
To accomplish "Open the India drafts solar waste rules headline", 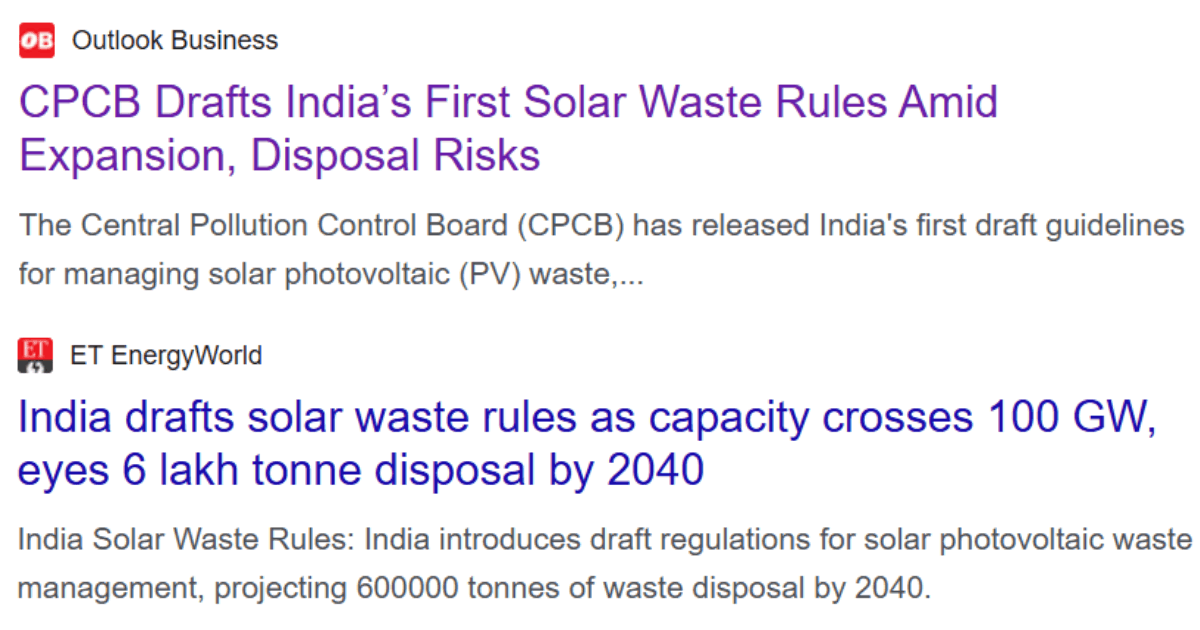I will click(588, 444).
